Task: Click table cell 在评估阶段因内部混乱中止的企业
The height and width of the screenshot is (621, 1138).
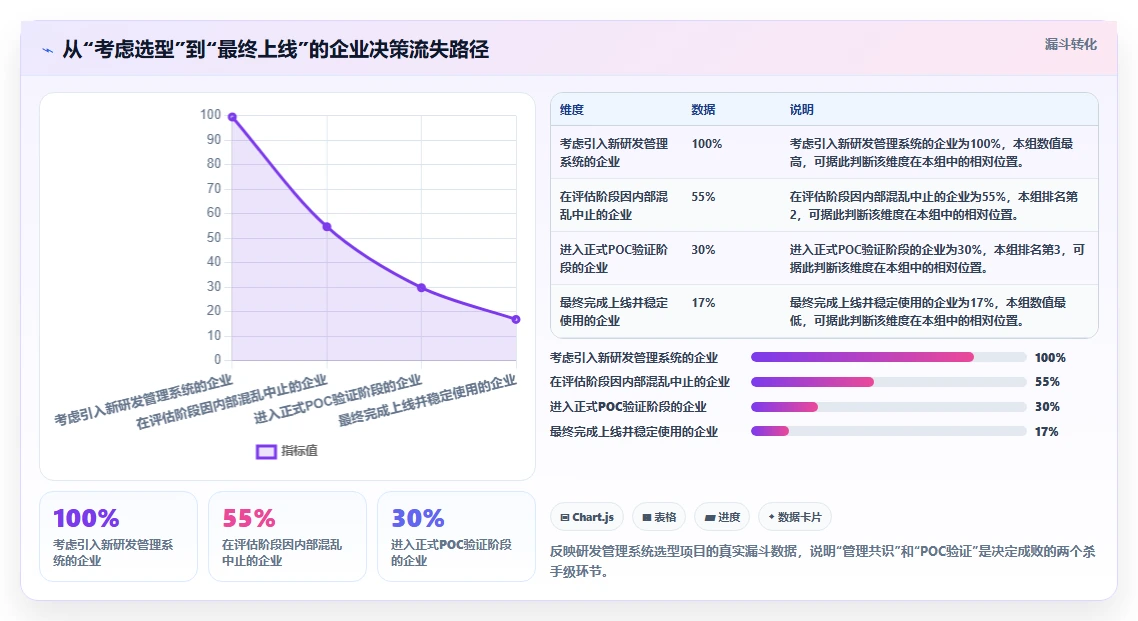Action: pyautogui.click(x=614, y=205)
